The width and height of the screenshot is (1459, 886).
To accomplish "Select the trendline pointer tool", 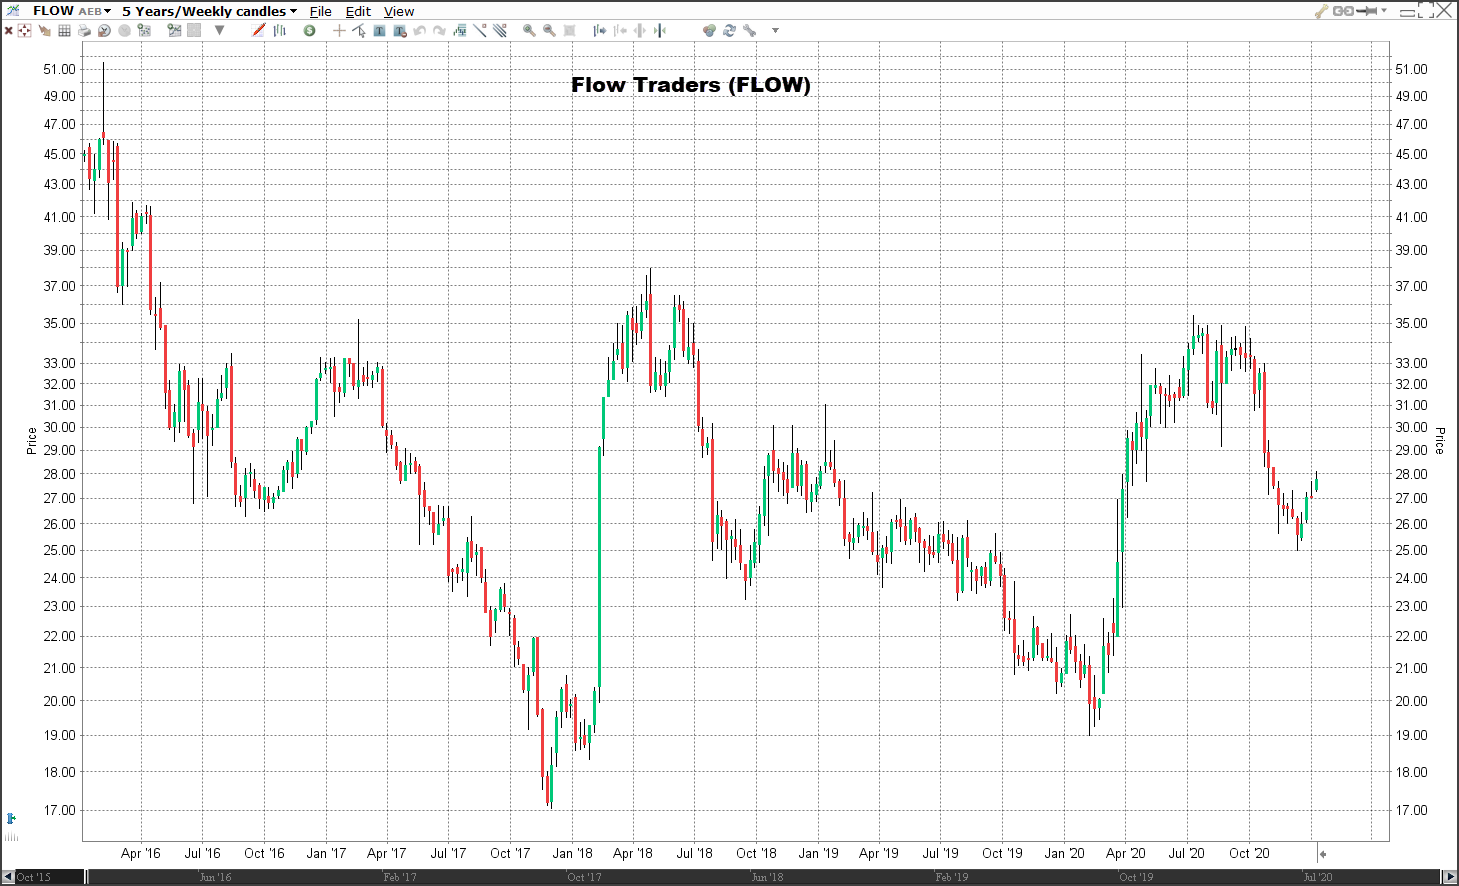I will pos(359,30).
